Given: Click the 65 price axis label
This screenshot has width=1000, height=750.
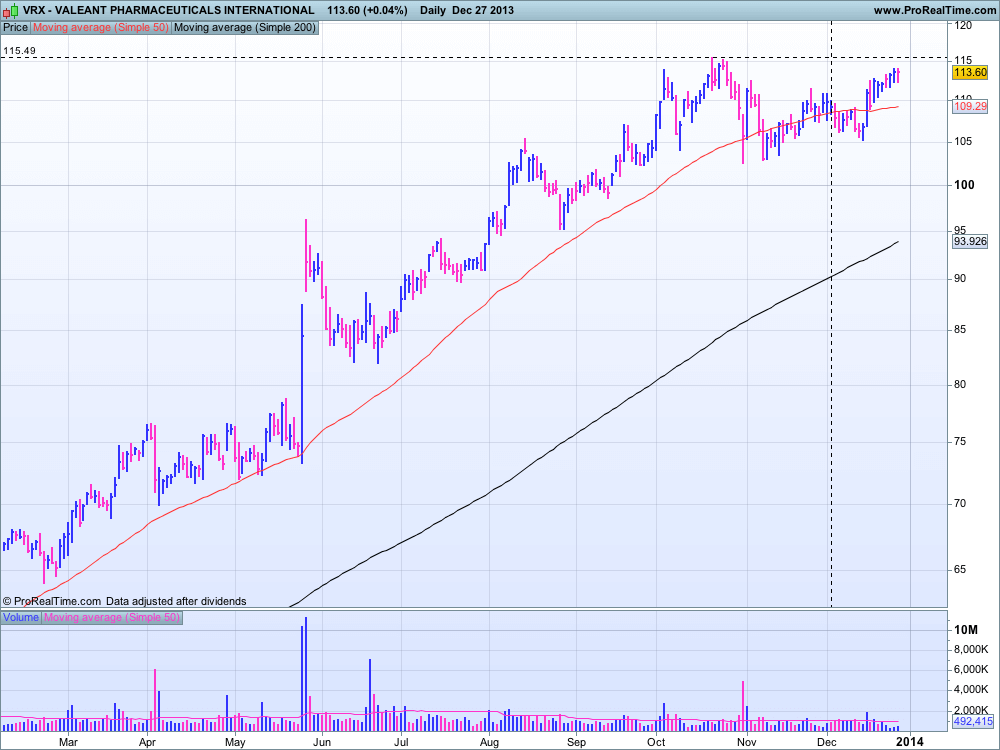Looking at the screenshot, I should pyautogui.click(x=959, y=569).
